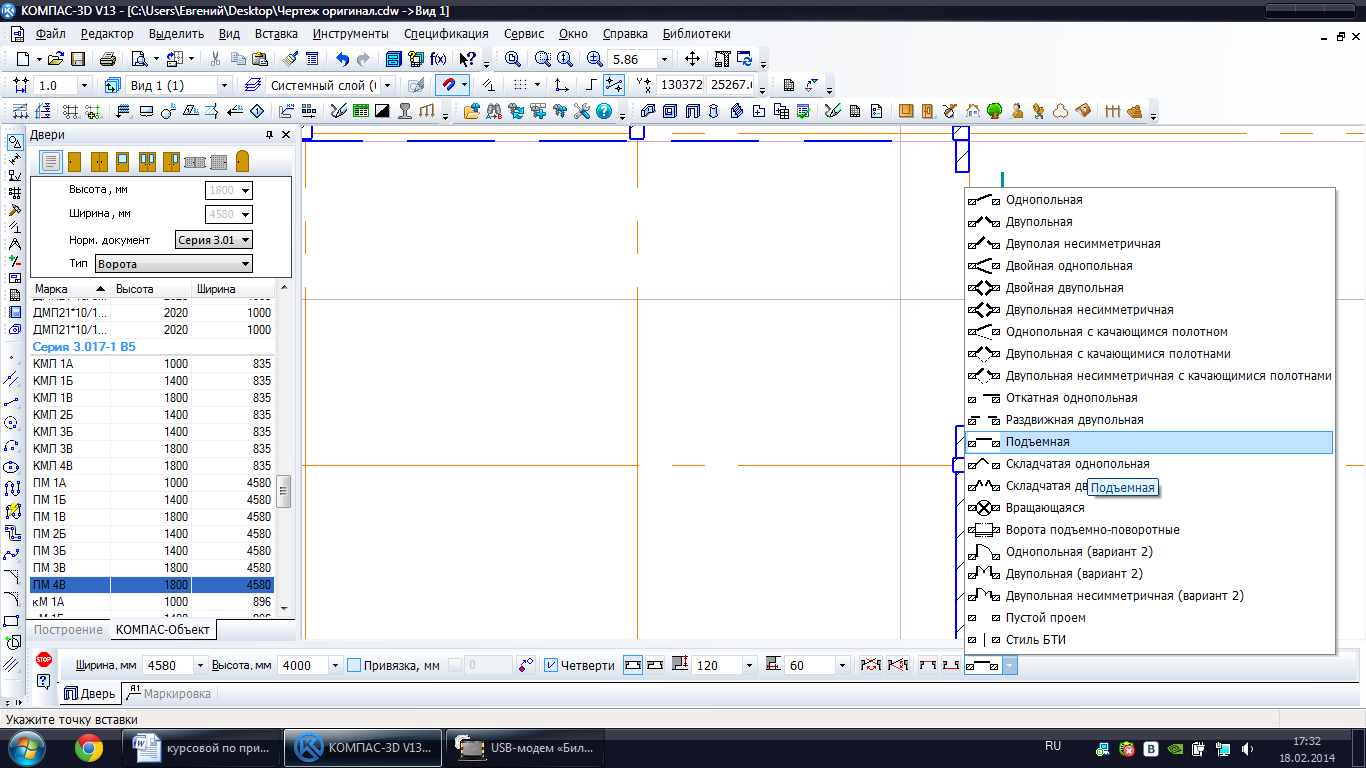Select the double-leaf solid door icon in the Двери panel
Viewport: 1366px width, 768px height.
click(x=99, y=161)
